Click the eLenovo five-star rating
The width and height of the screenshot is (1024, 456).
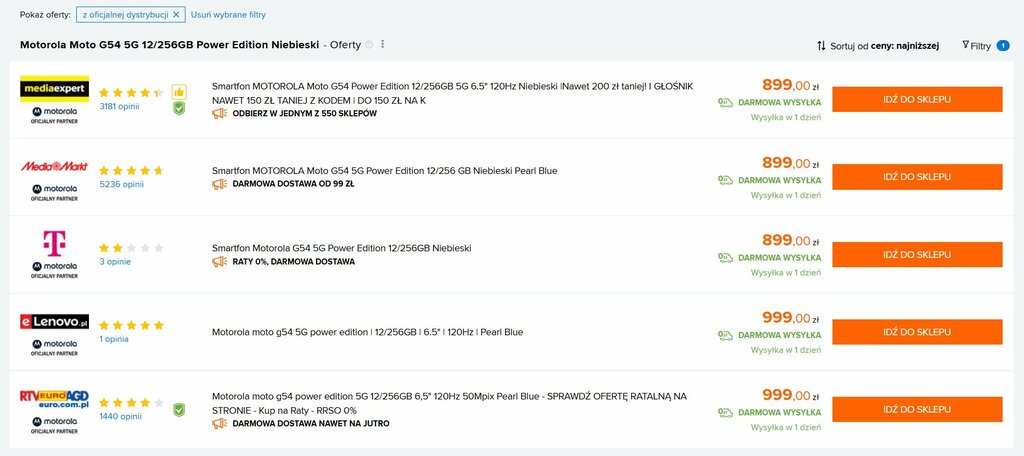pos(131,325)
